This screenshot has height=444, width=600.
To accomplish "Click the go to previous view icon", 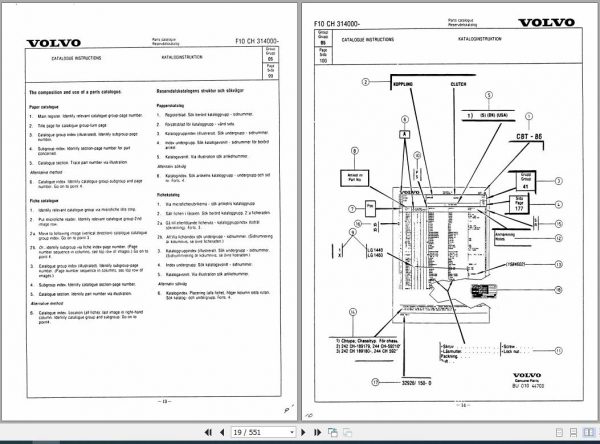I will point(333,433).
